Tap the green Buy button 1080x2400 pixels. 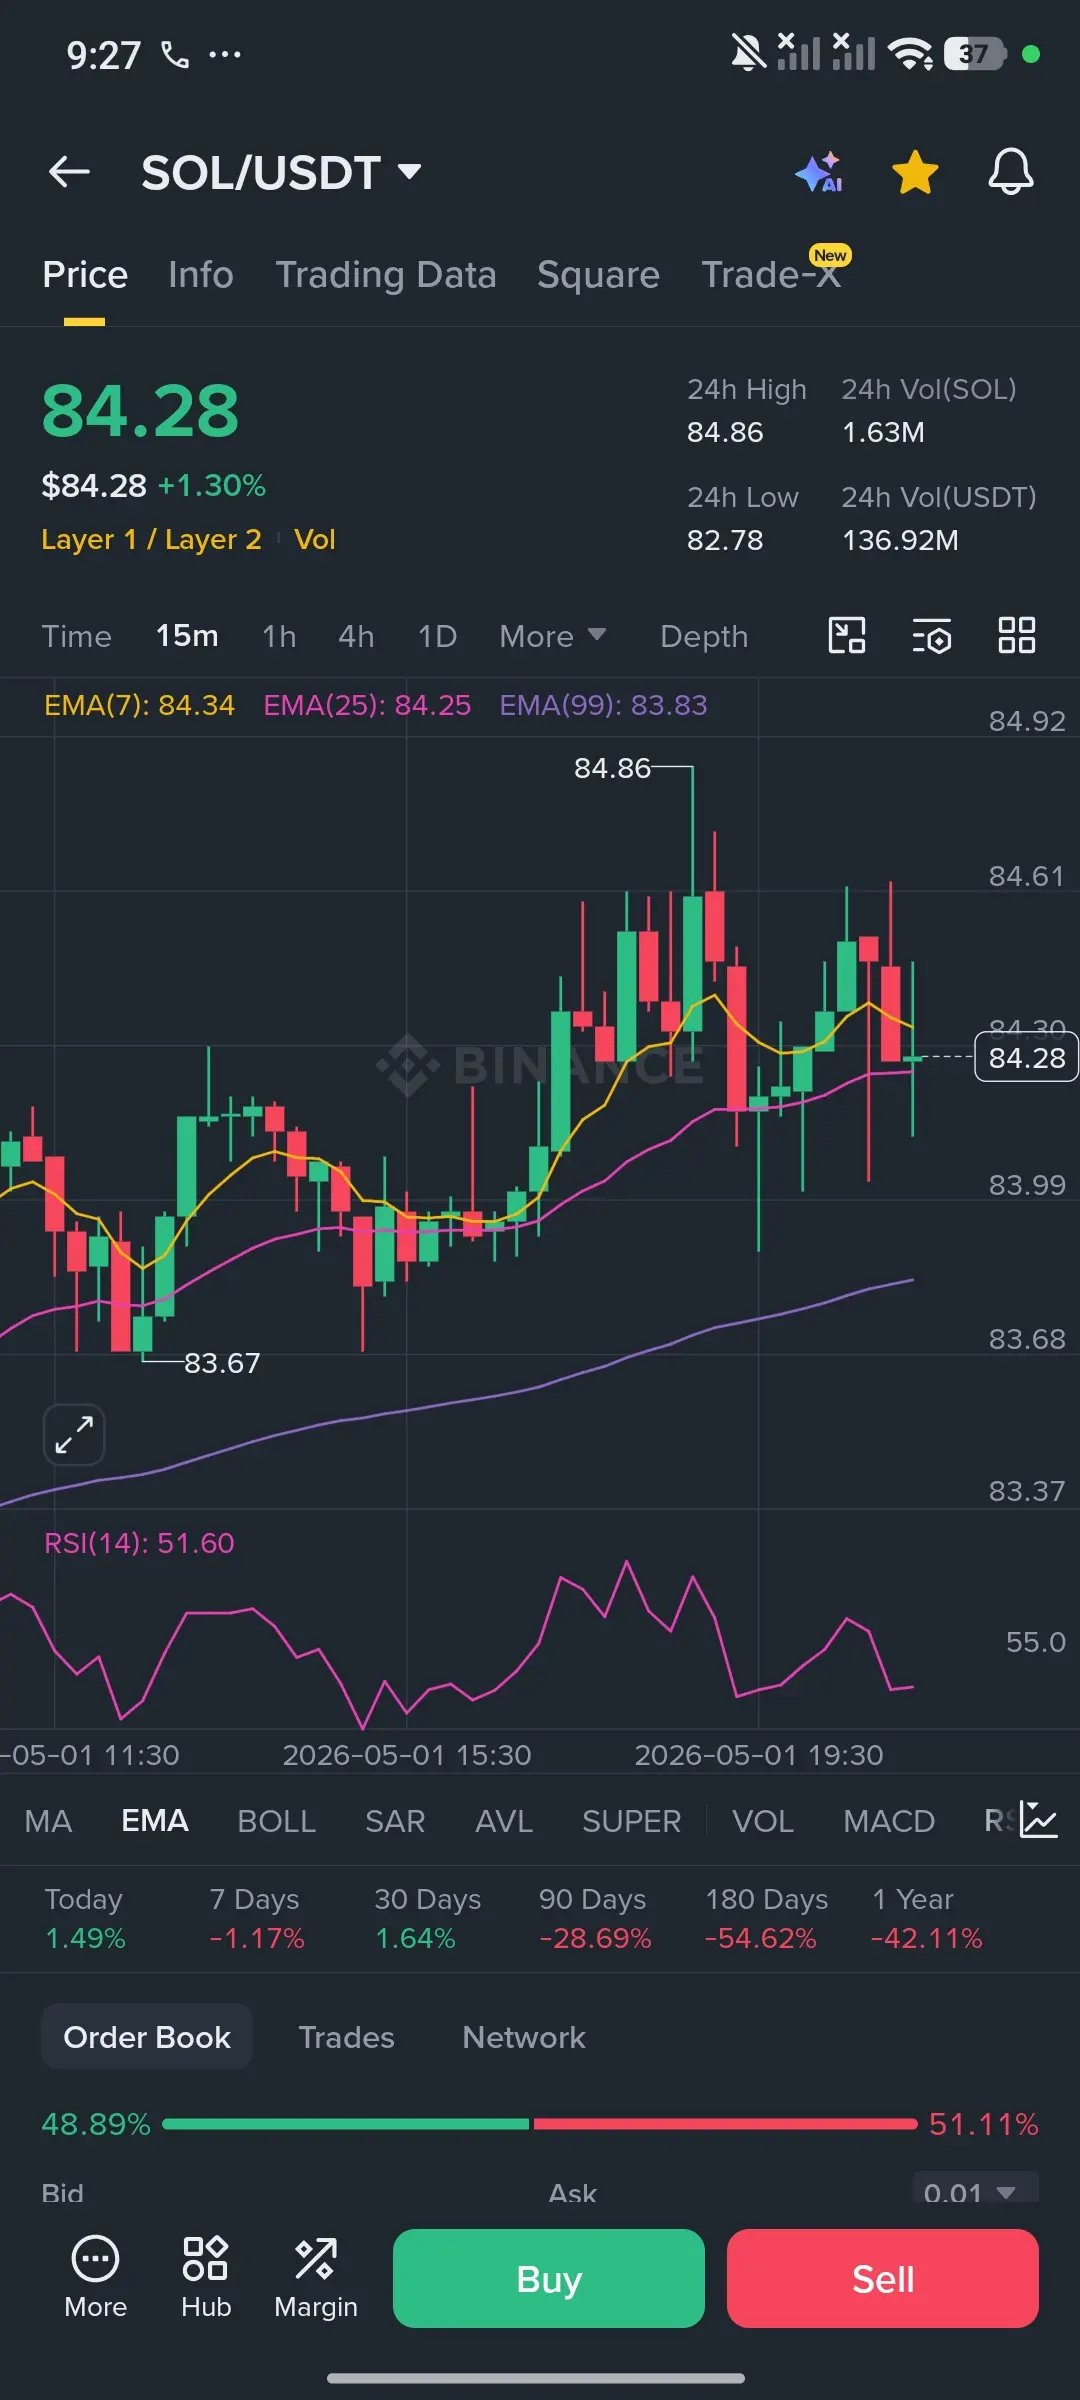[x=549, y=2279]
